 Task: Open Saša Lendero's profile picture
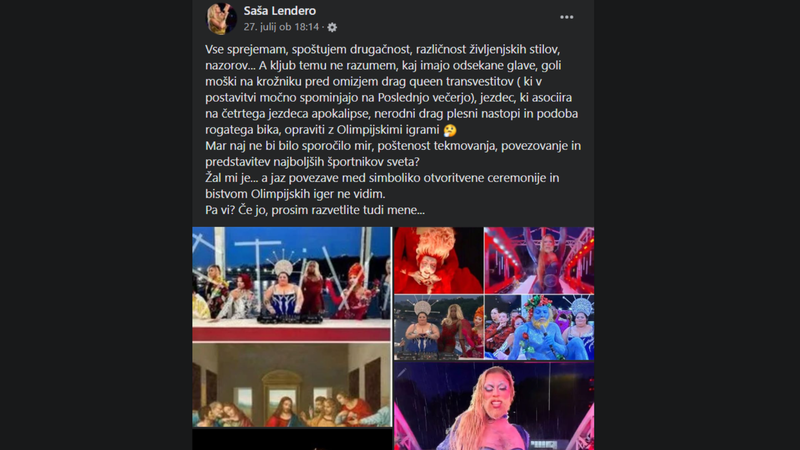(221, 19)
